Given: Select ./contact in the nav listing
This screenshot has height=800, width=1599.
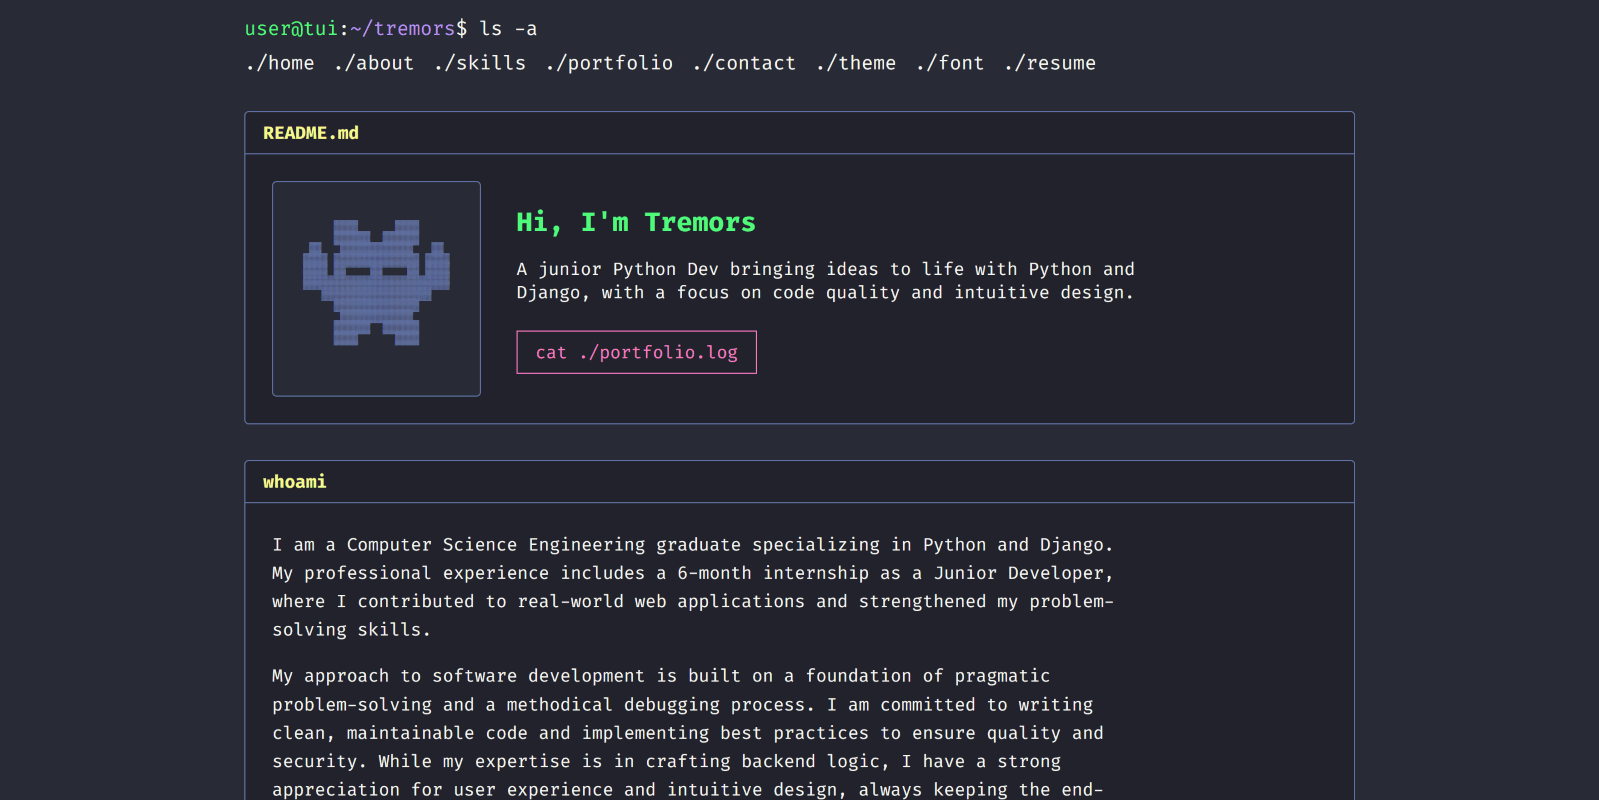Looking at the screenshot, I should point(745,63).
